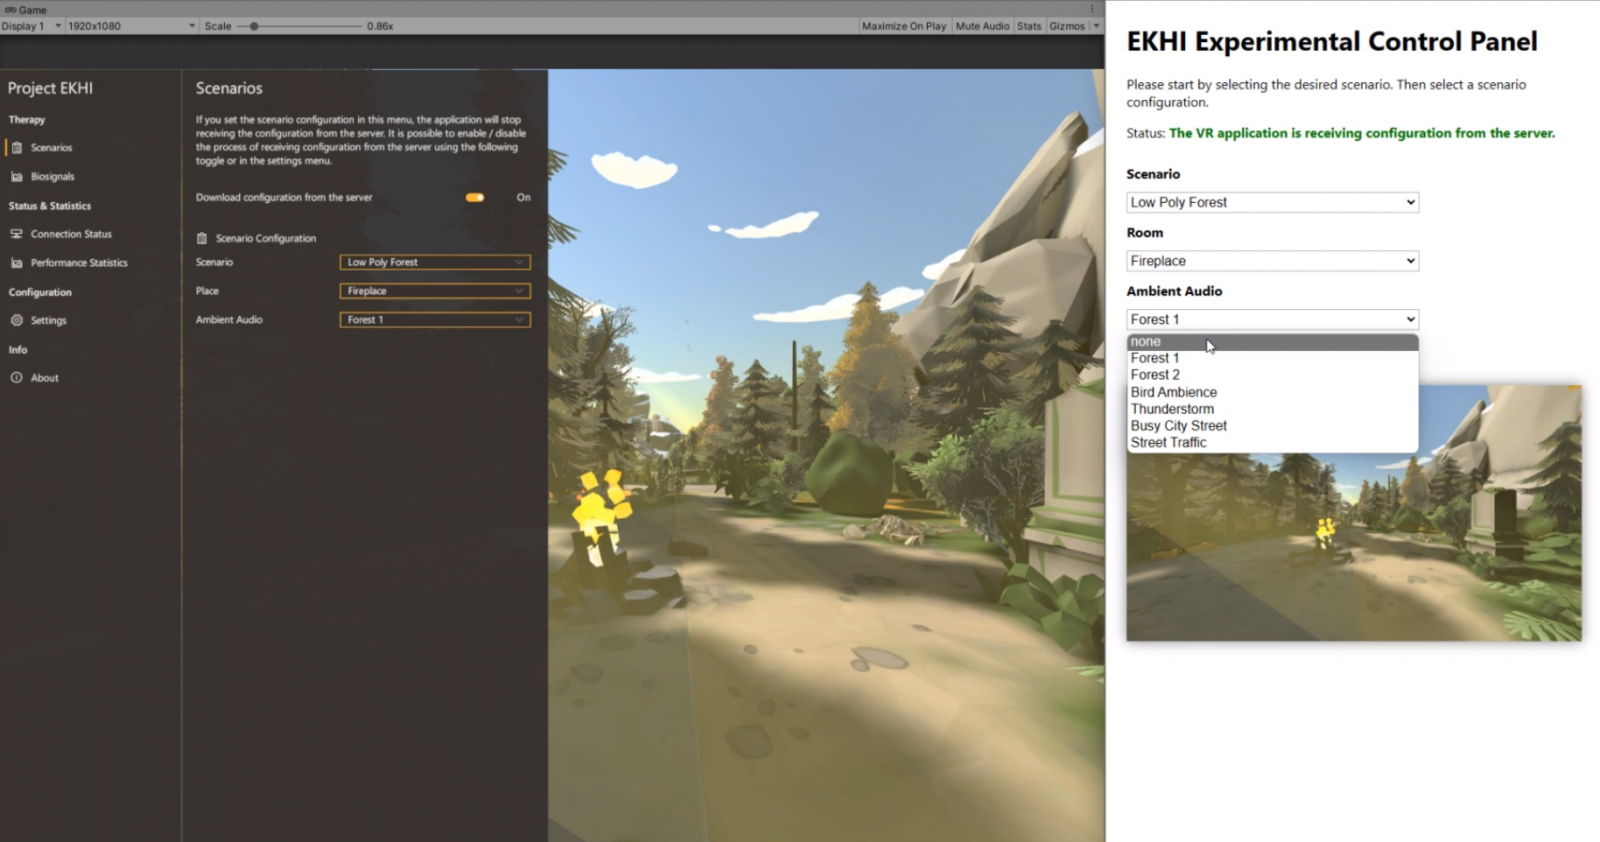Toggle Download configuration from the server switch

pyautogui.click(x=475, y=198)
